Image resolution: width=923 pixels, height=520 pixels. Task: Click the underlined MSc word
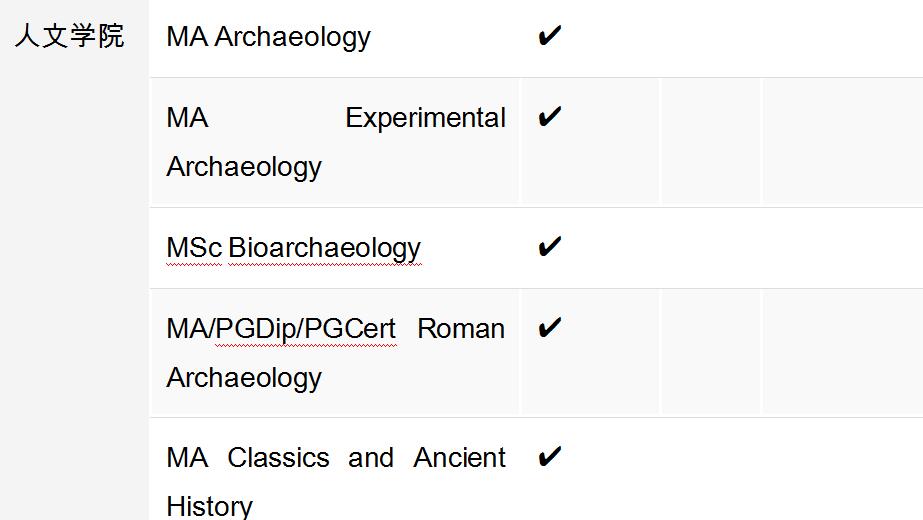pos(194,247)
